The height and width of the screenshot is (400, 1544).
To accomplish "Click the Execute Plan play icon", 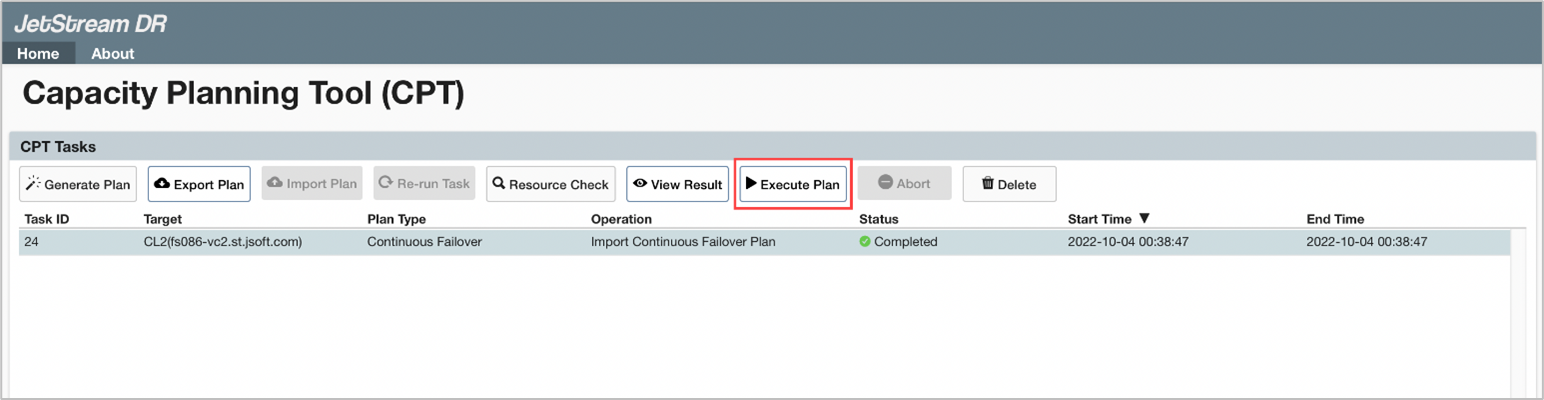I will coord(751,184).
